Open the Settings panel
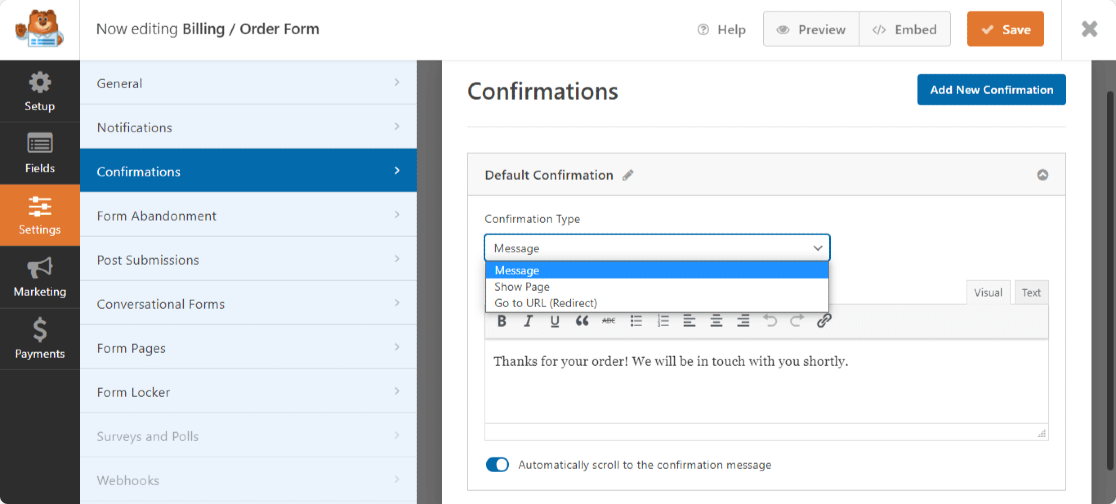This screenshot has width=1116, height=504. coord(40,215)
